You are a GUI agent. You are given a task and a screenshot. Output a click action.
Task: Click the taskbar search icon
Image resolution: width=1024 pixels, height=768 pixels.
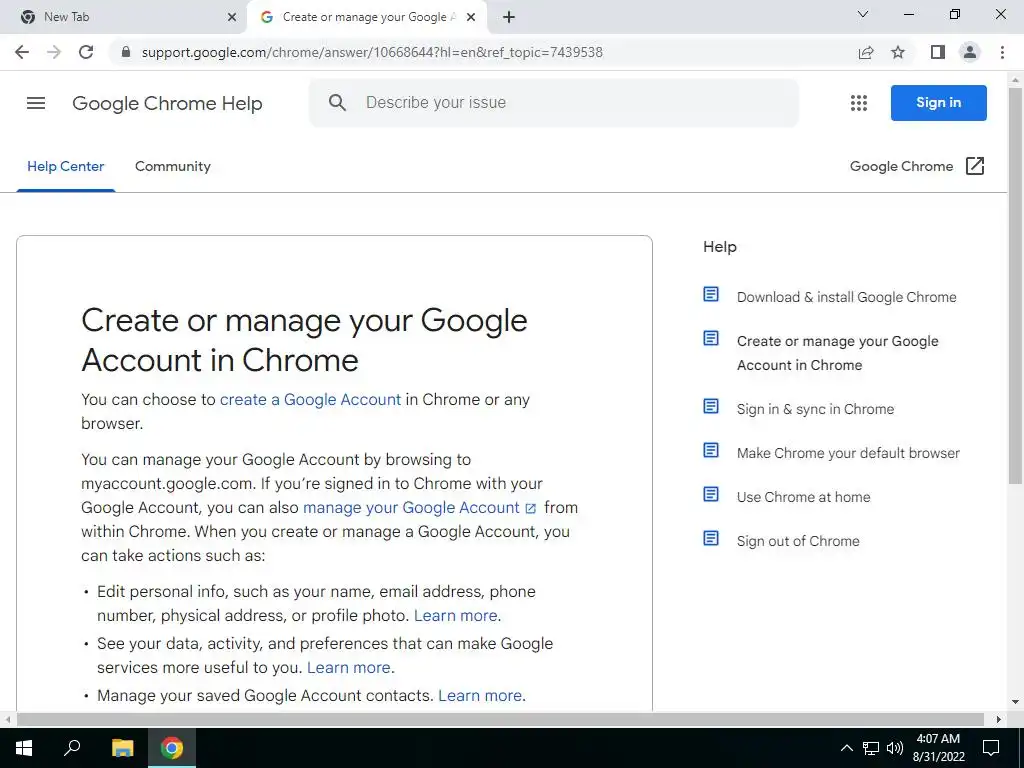72,748
